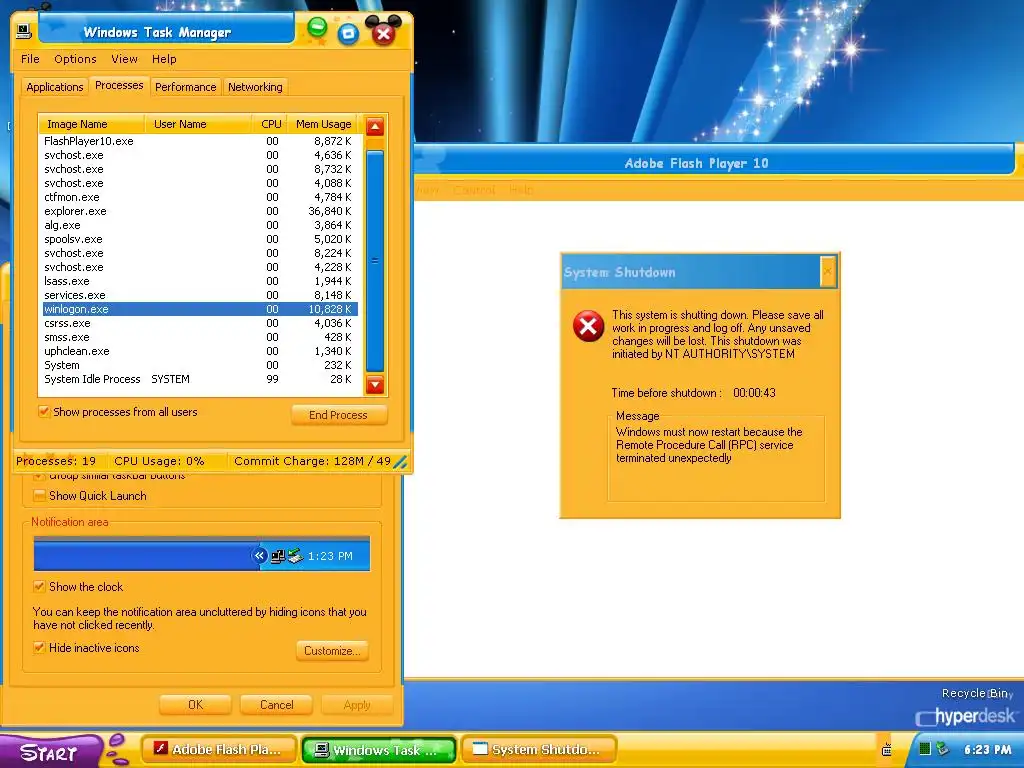1024x768 pixels.
Task: Select lsass.exe process row
Action: 199,281
